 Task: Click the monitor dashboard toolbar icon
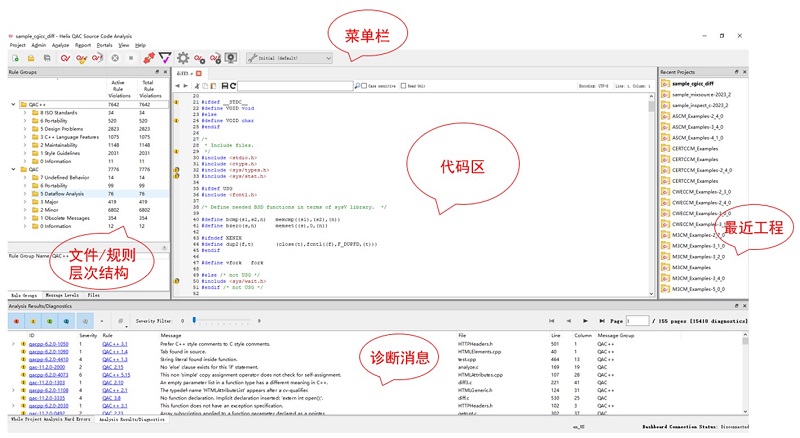[x=231, y=58]
